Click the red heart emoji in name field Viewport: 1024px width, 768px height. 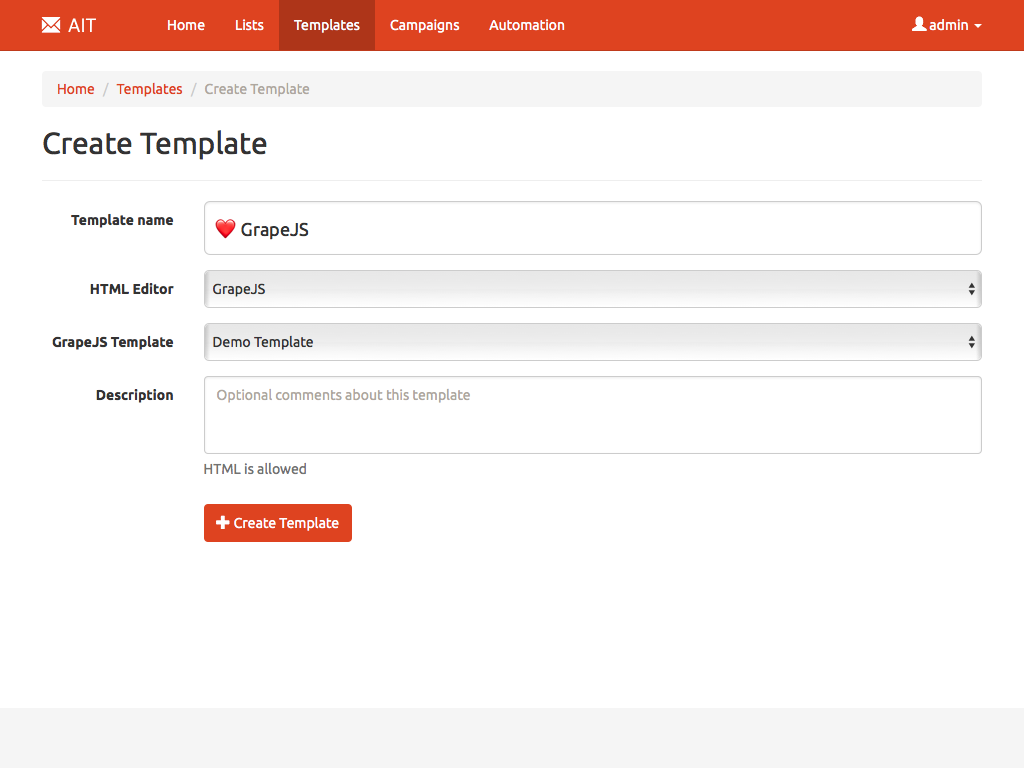click(x=225, y=229)
